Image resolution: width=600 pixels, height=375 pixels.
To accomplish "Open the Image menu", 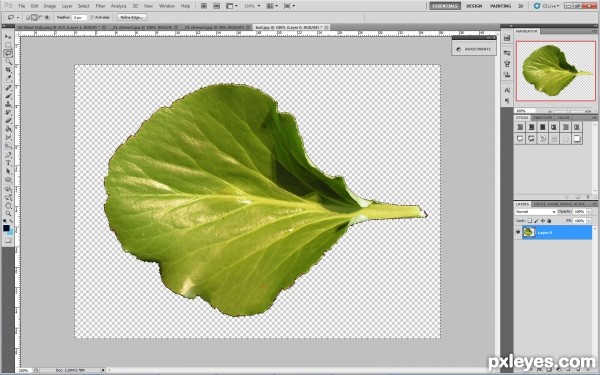I will 49,6.
